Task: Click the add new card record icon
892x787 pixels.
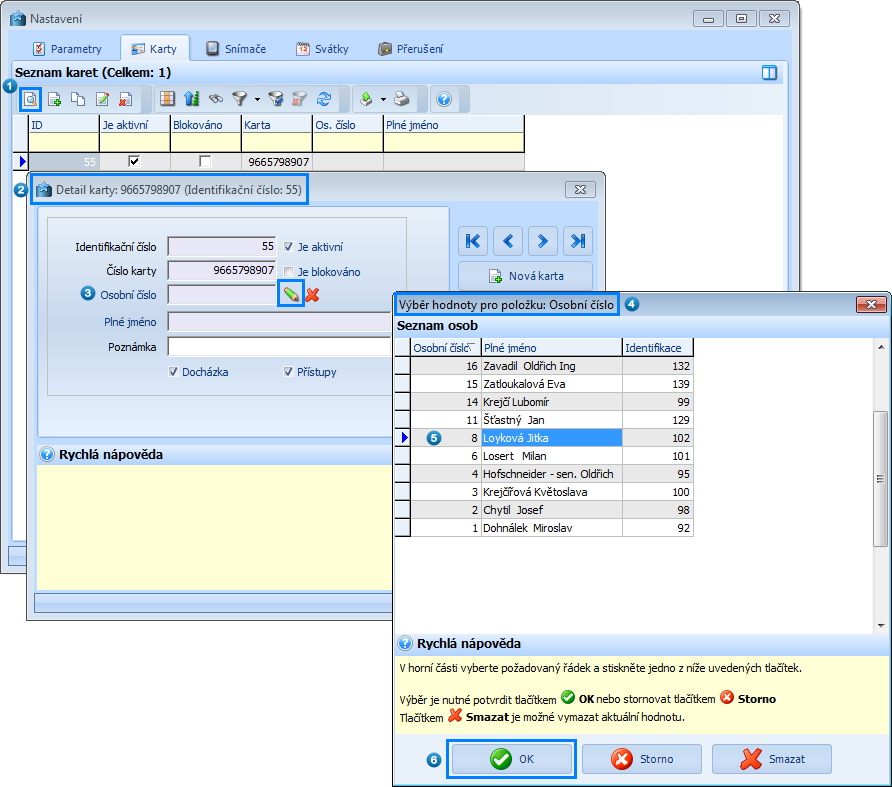Action: pyautogui.click(x=55, y=100)
